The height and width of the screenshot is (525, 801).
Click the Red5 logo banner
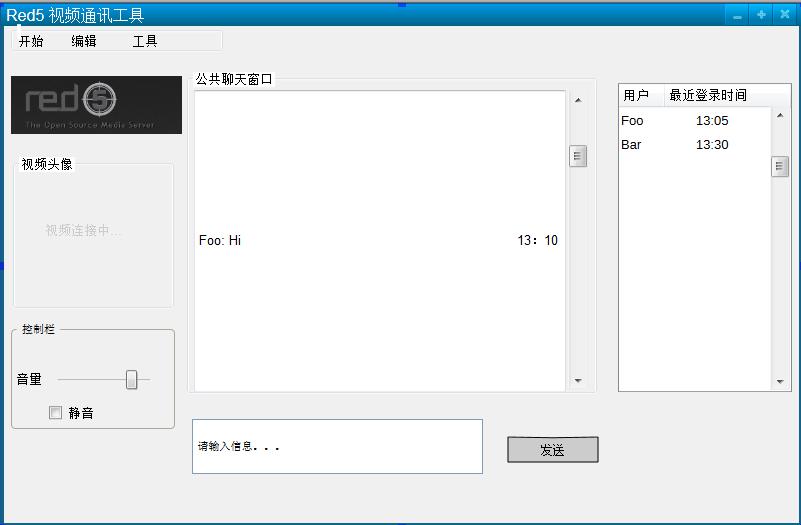point(97,105)
